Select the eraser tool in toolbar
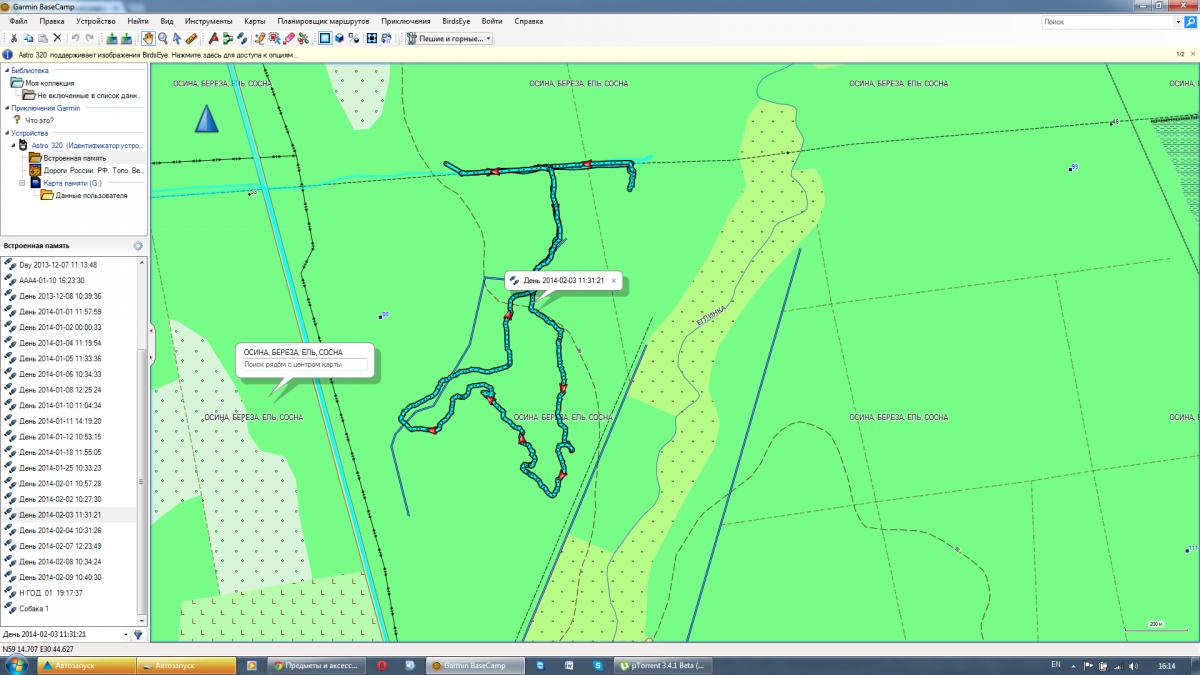Viewport: 1200px width, 675px height. click(289, 38)
